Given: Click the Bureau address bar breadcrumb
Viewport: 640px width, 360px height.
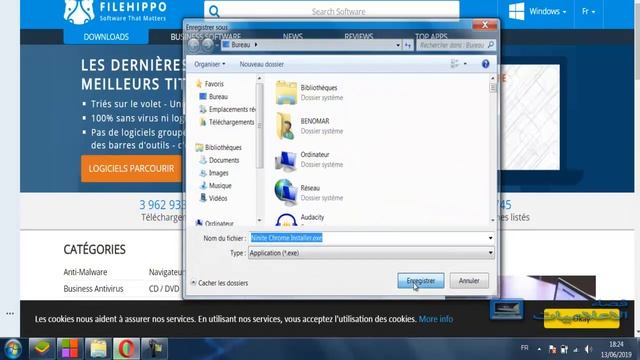Looking at the screenshot, I should tap(240, 44).
